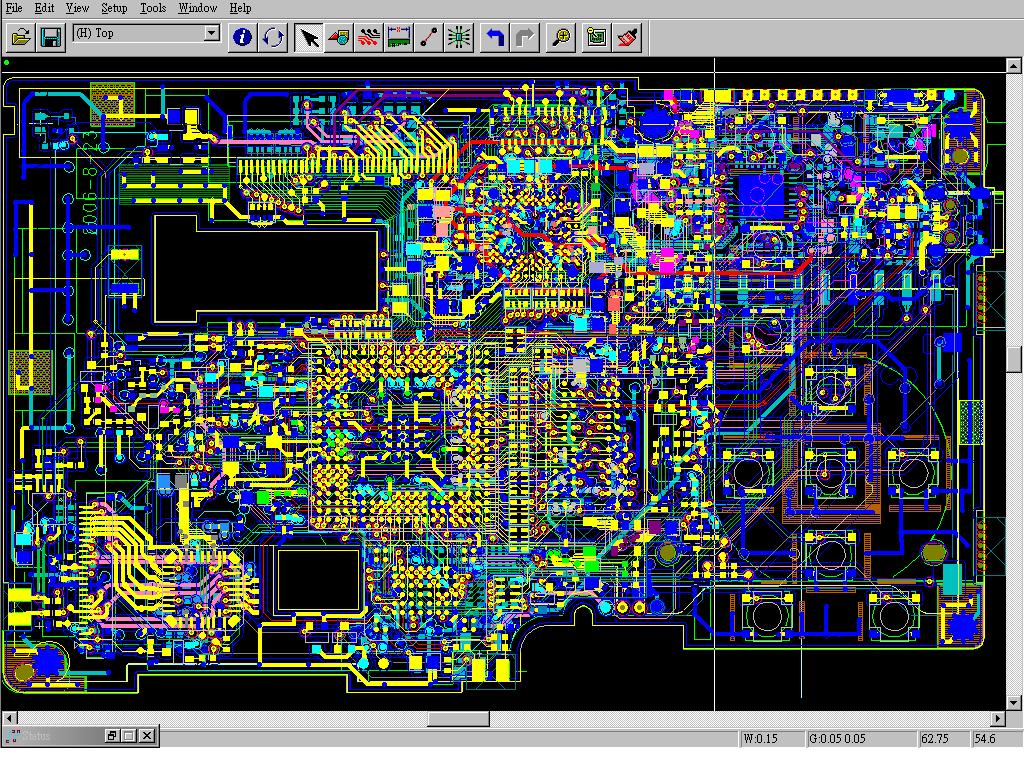Open the ECO toolbar red line icon
The image size is (1024, 768).
[x=428, y=37]
